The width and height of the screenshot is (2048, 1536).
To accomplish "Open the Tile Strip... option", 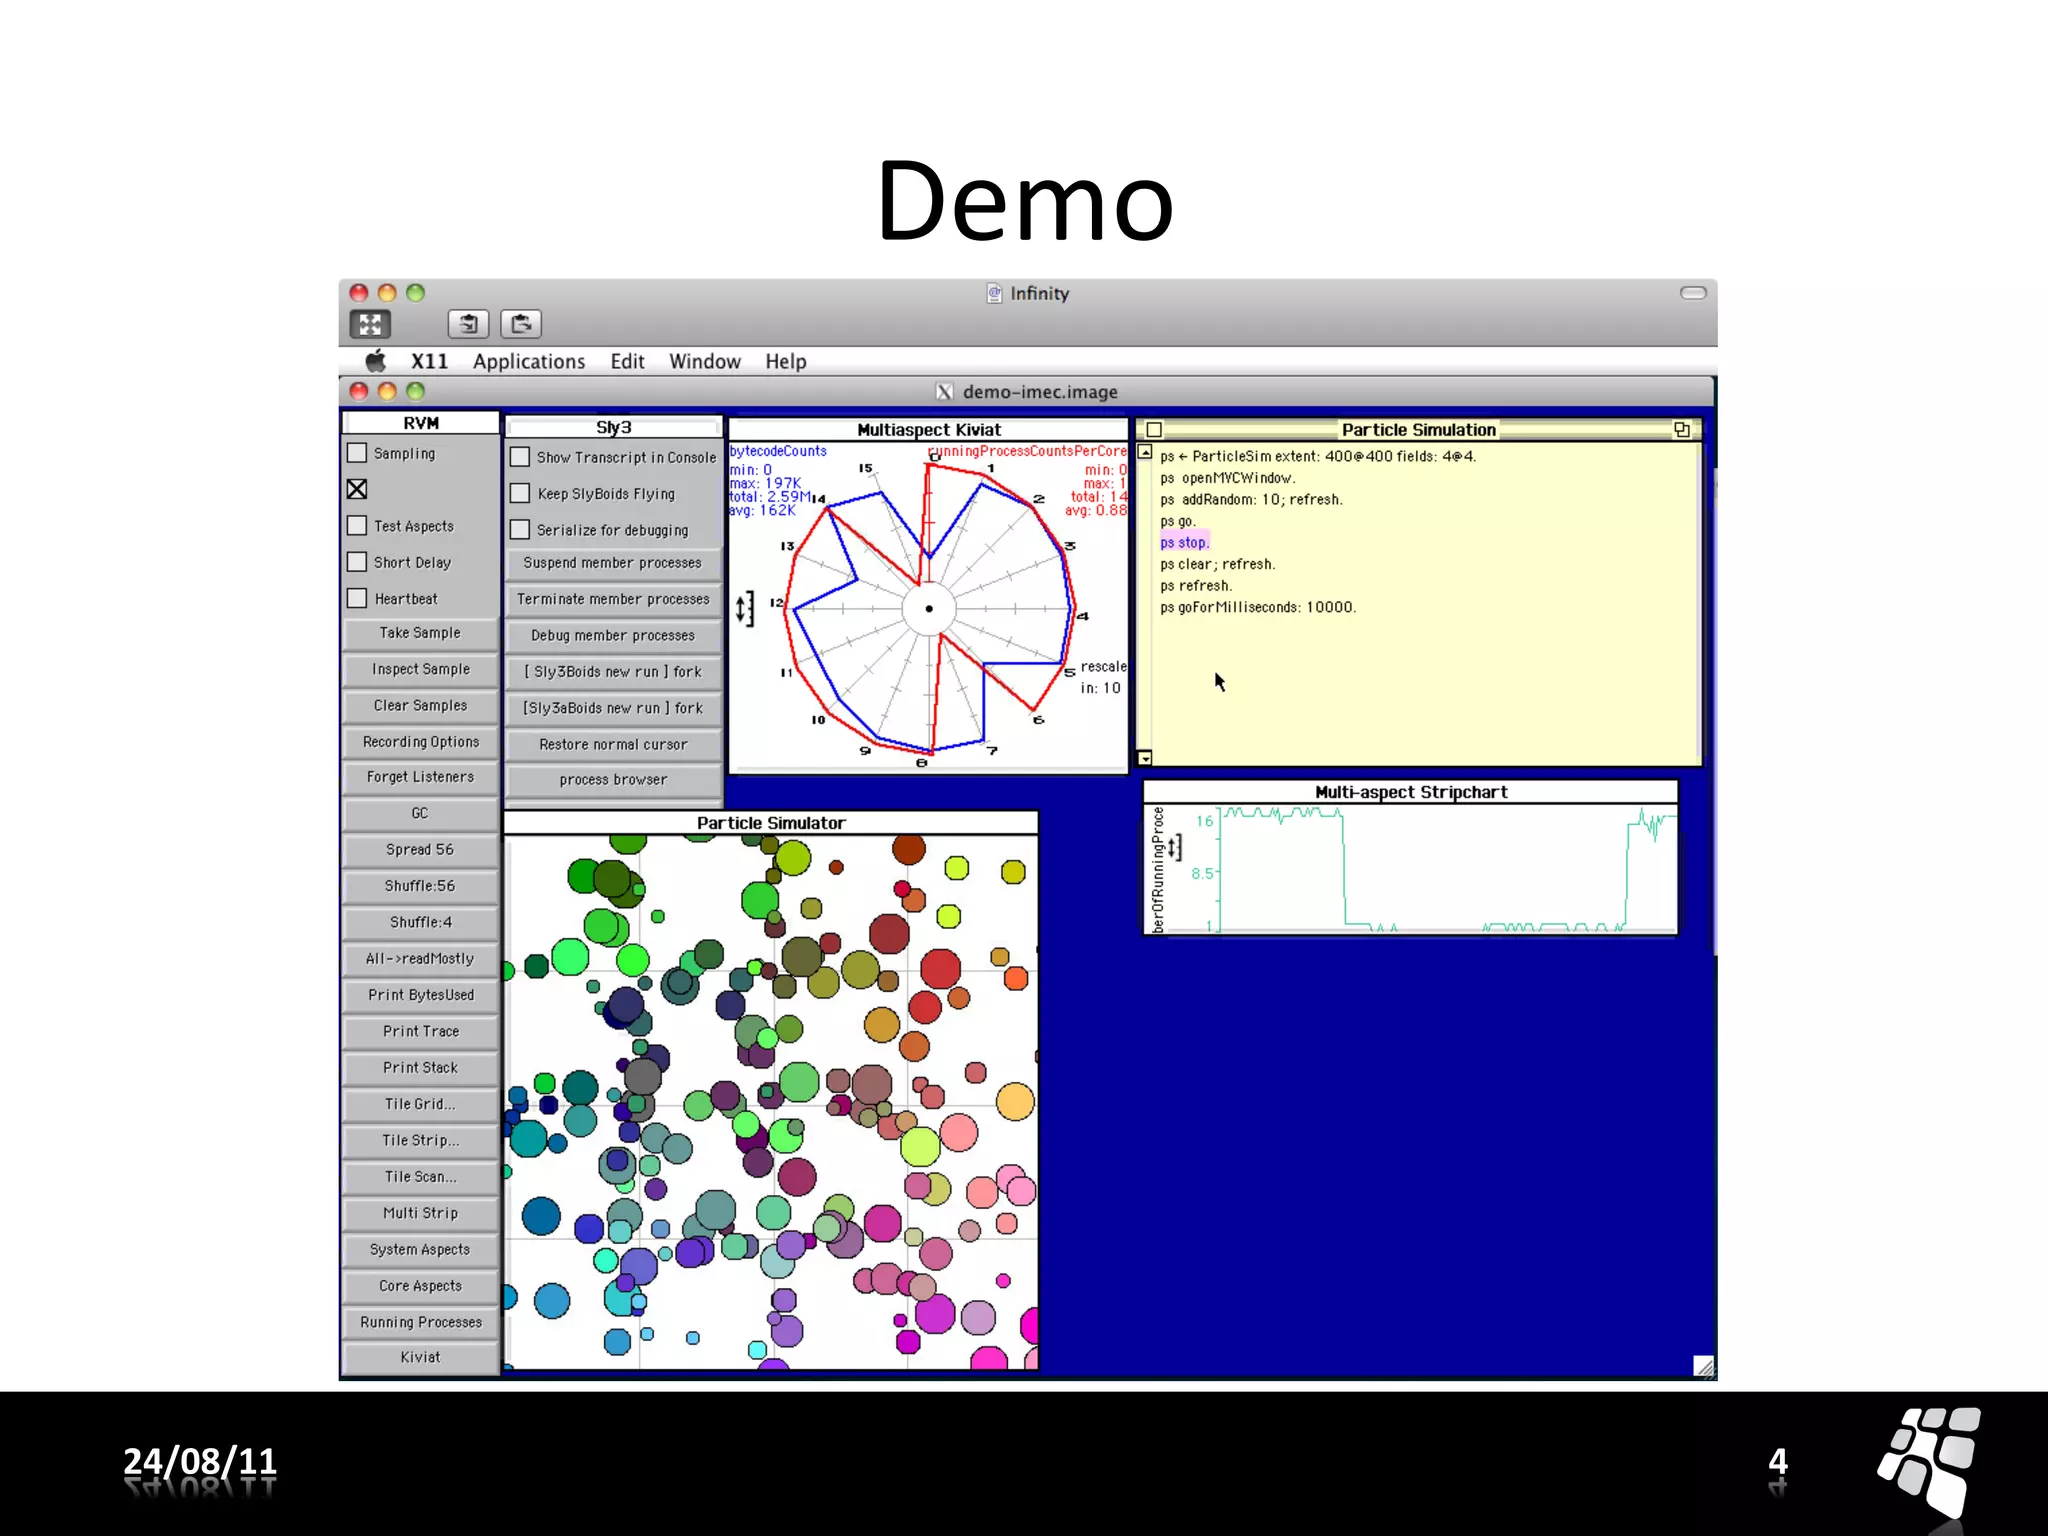I will (x=421, y=1140).
